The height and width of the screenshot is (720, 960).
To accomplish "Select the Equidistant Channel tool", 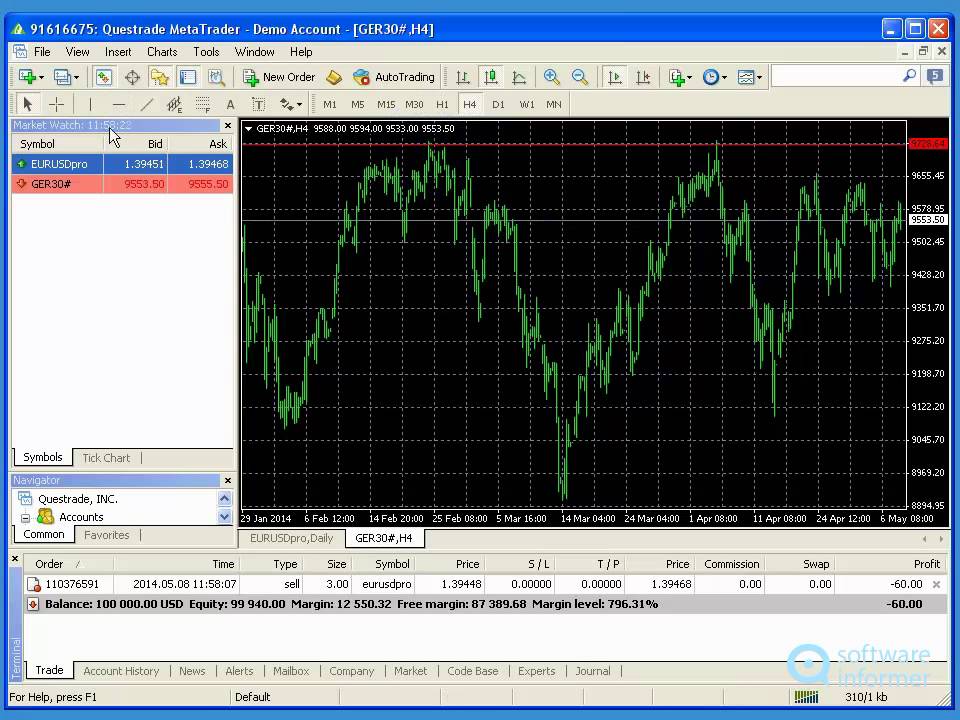I will click(174, 105).
